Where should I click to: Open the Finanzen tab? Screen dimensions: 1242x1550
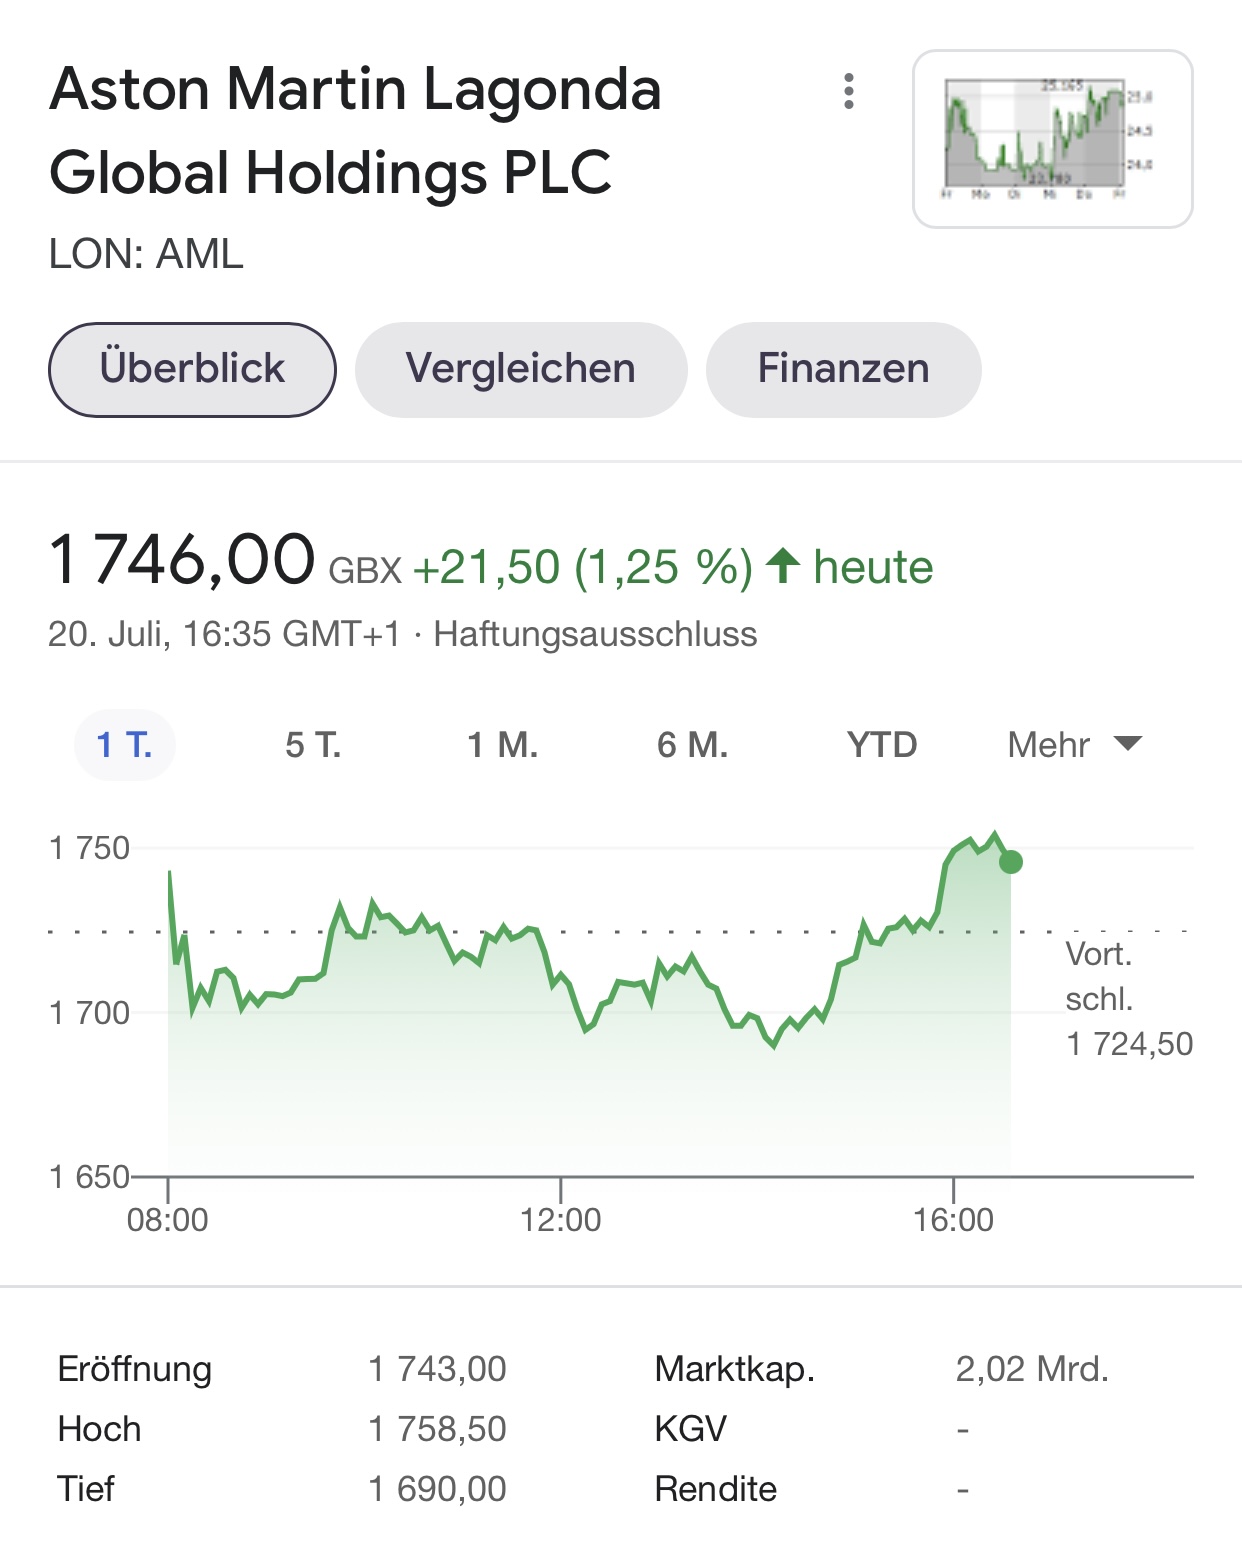pos(843,369)
